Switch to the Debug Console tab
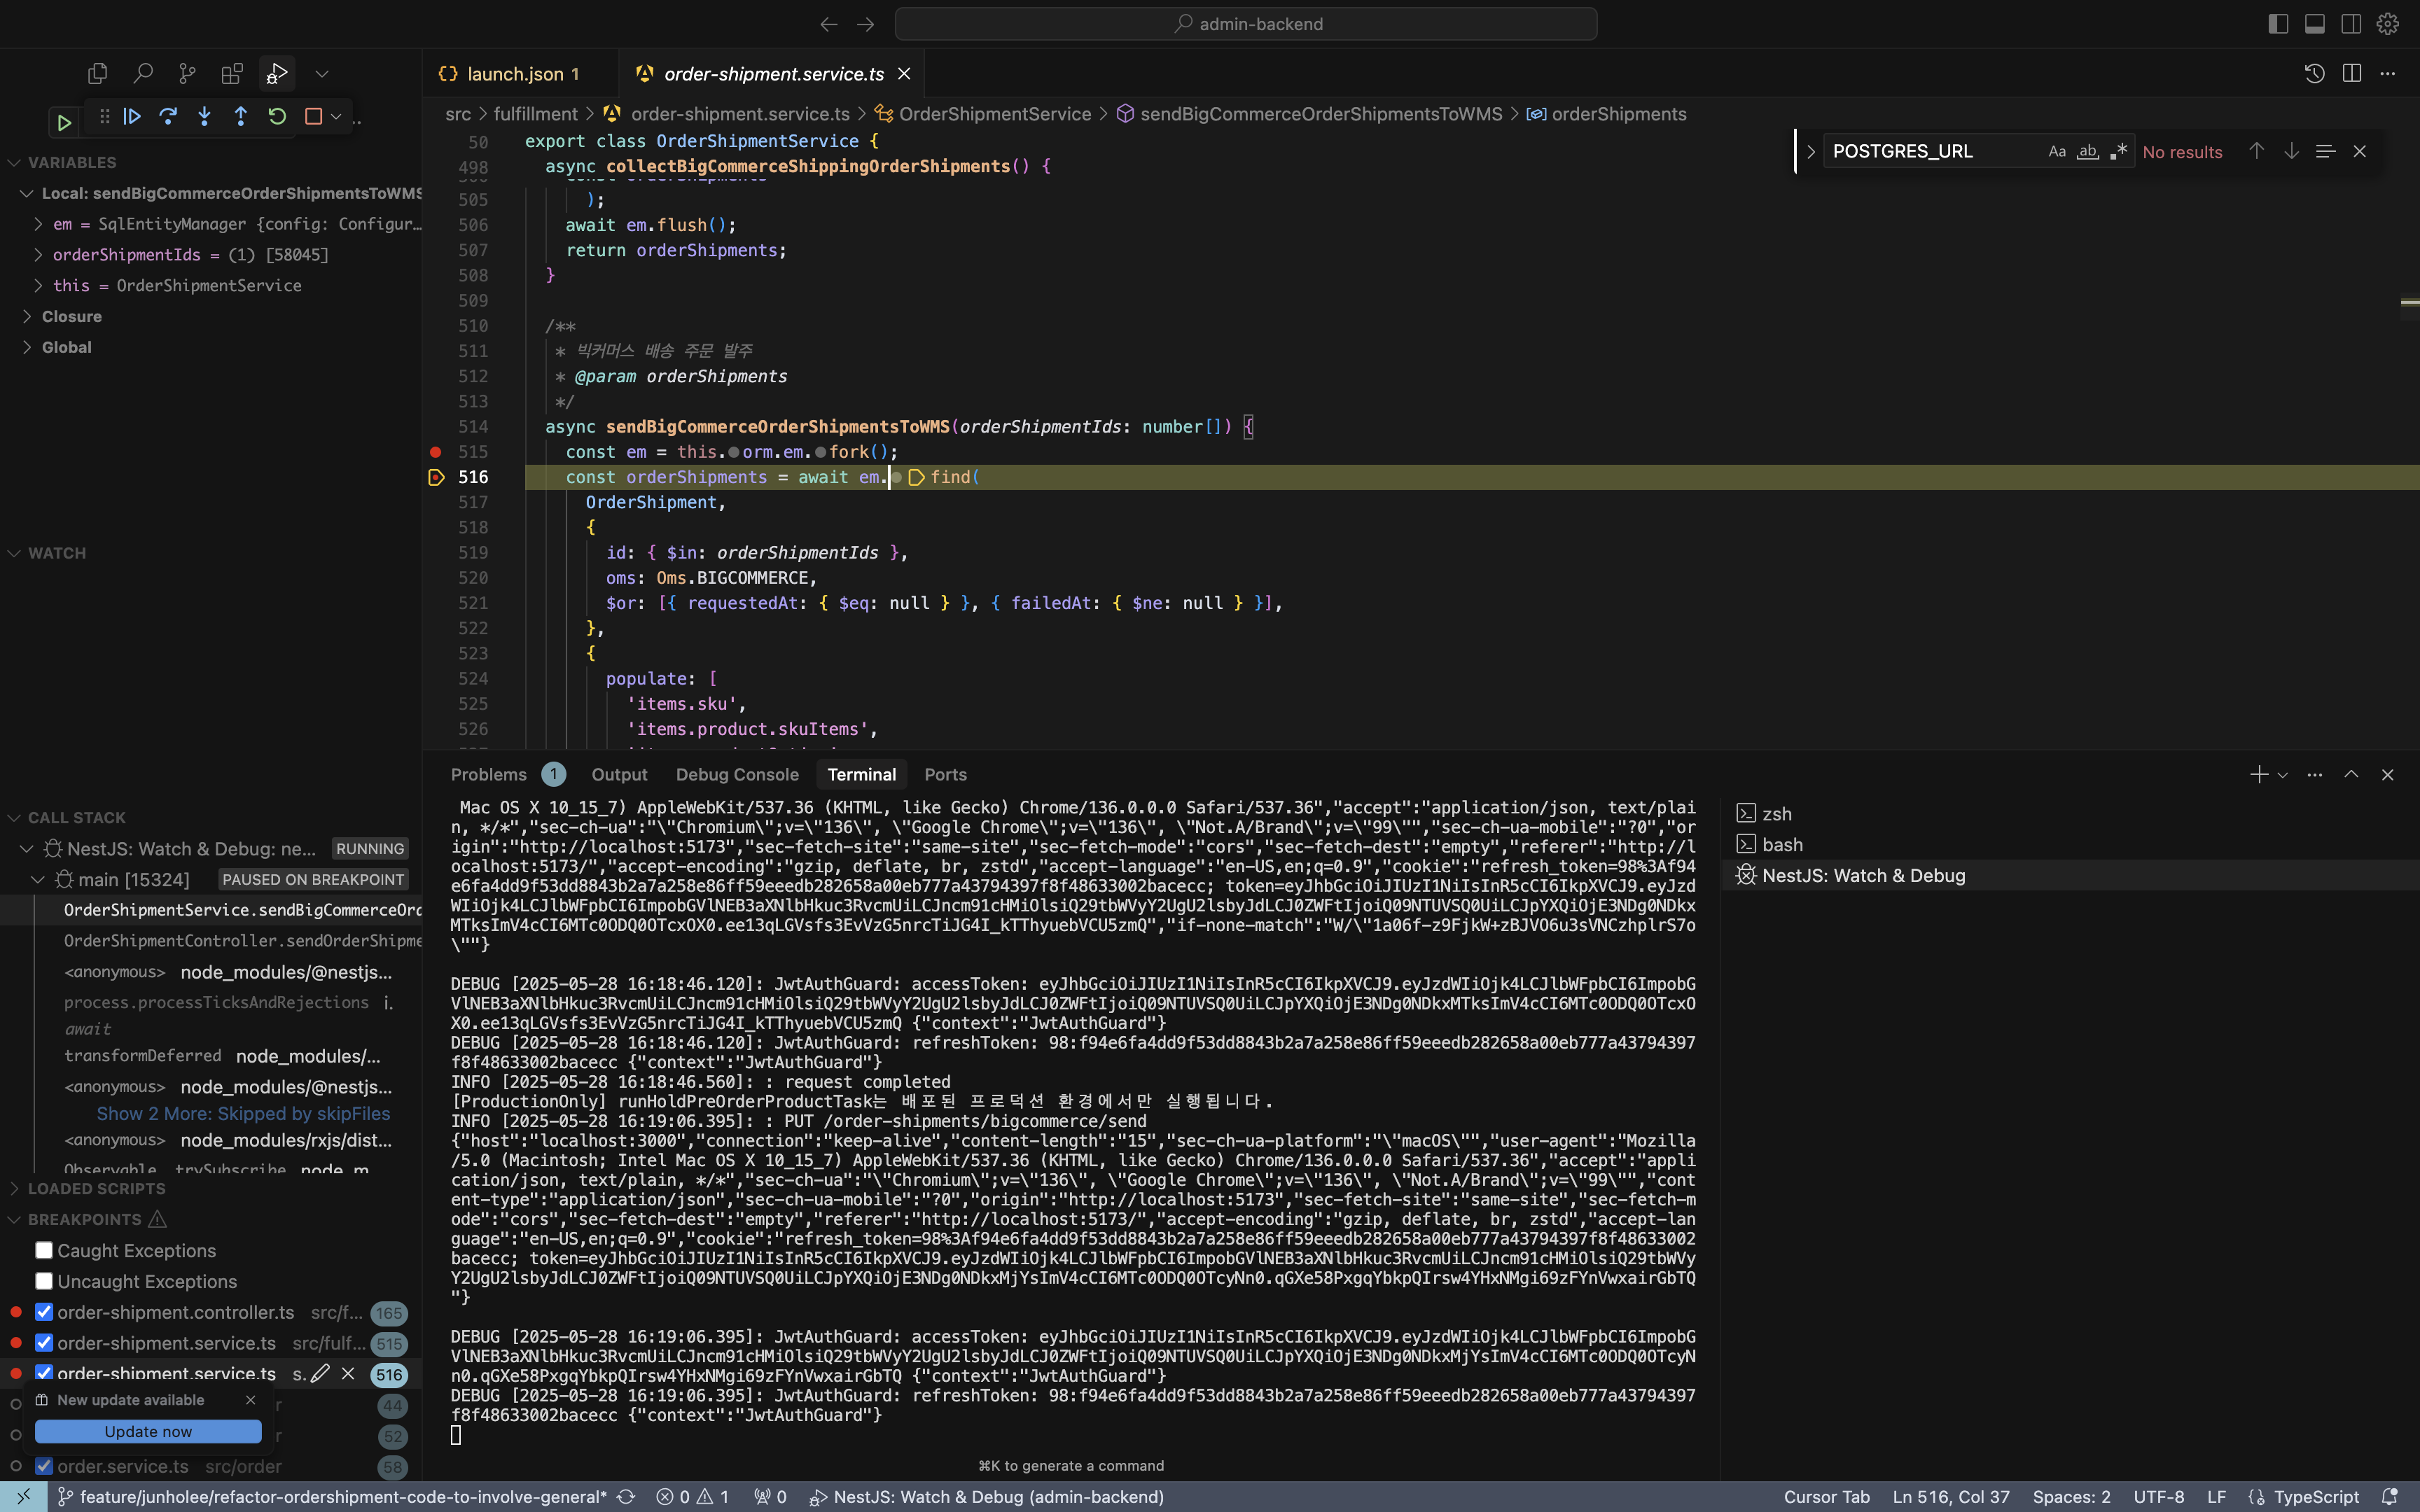The image size is (2420, 1512). point(737,774)
